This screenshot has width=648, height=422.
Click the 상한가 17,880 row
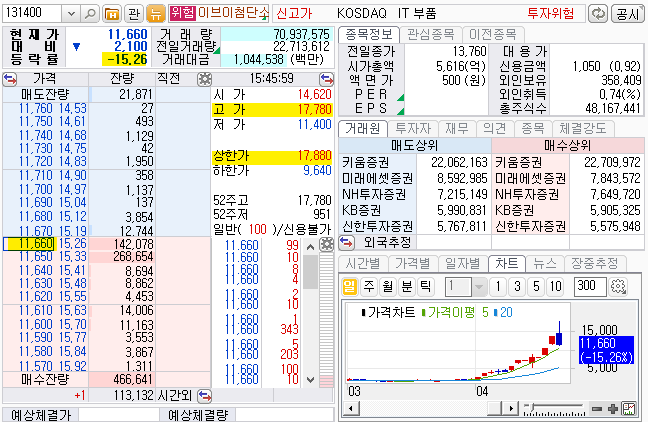(272, 156)
